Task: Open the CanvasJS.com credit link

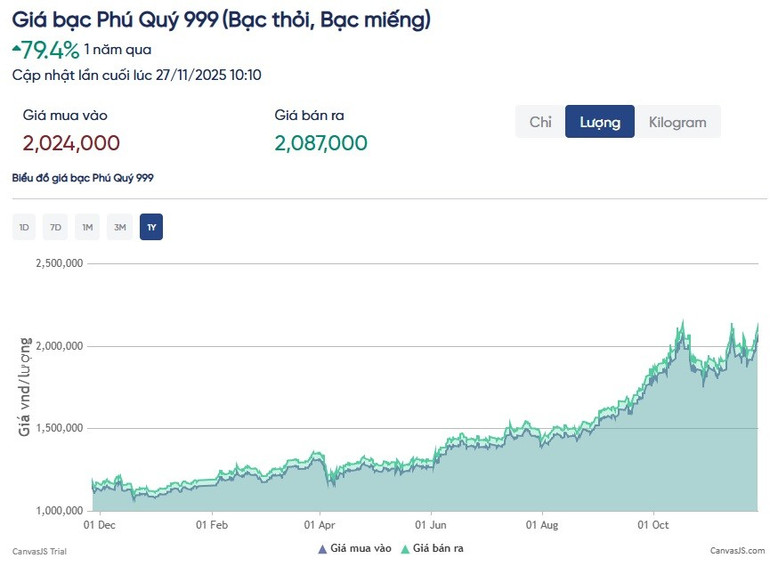Action: pyautogui.click(x=737, y=551)
